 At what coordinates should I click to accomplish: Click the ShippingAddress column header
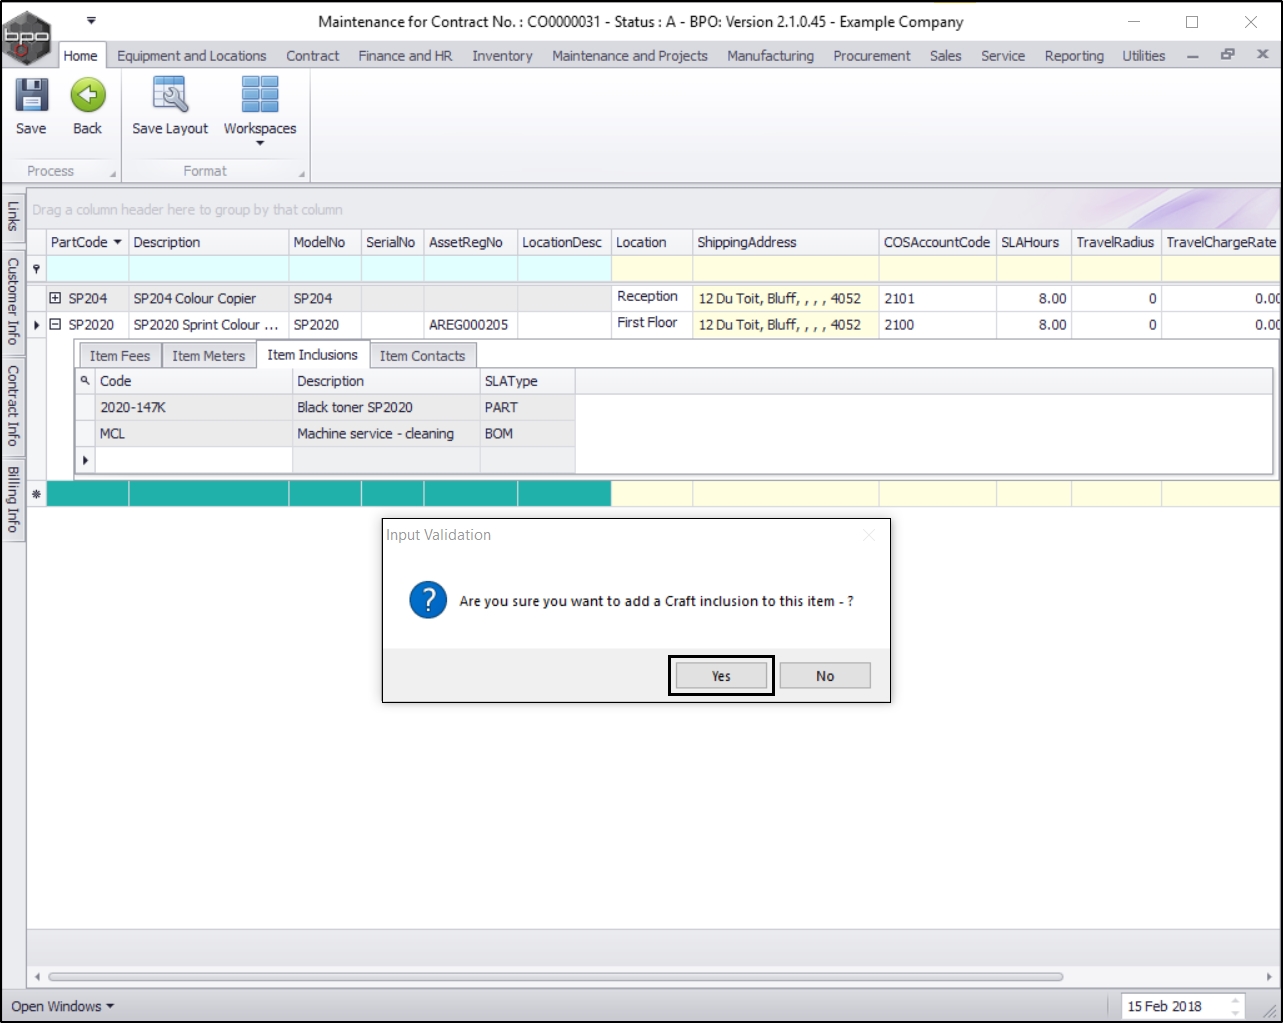pos(786,242)
